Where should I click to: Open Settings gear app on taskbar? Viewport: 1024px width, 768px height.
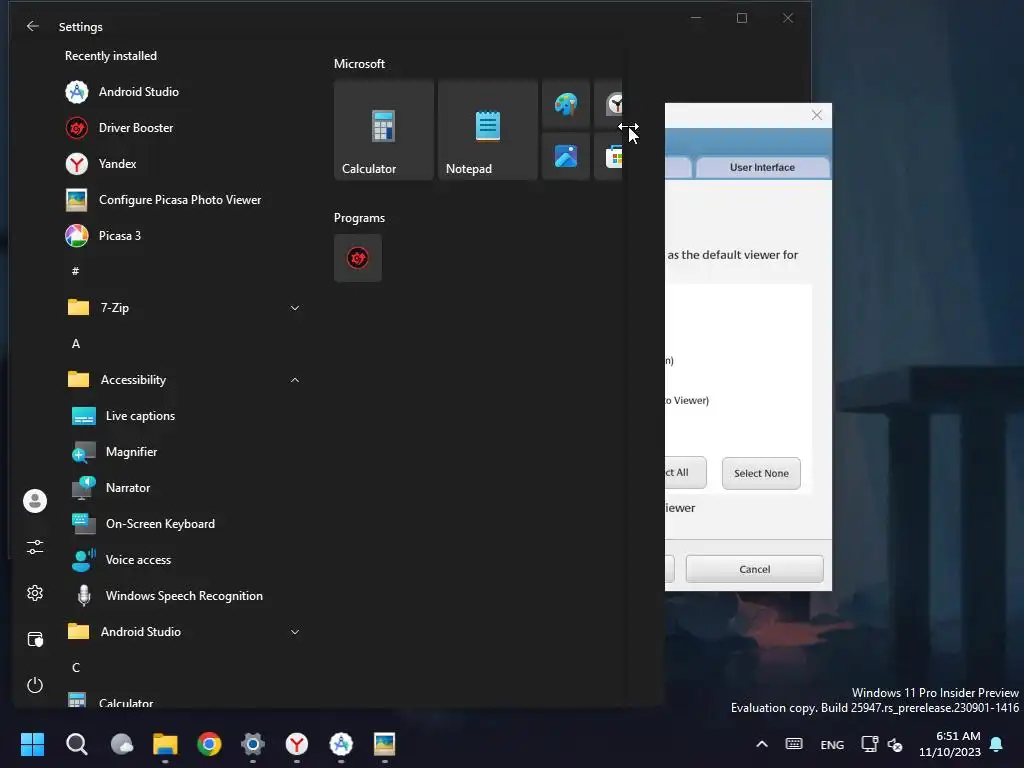[x=253, y=744]
